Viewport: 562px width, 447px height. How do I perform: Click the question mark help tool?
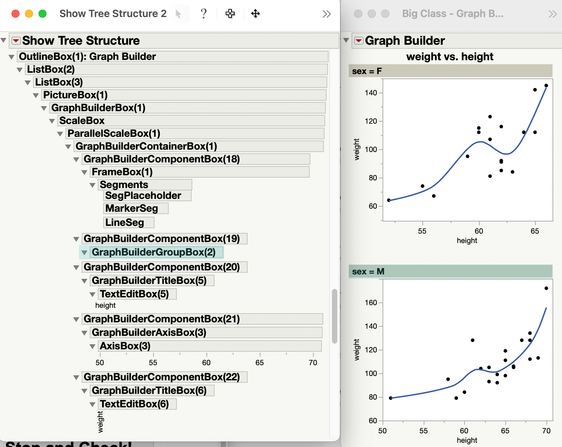204,14
